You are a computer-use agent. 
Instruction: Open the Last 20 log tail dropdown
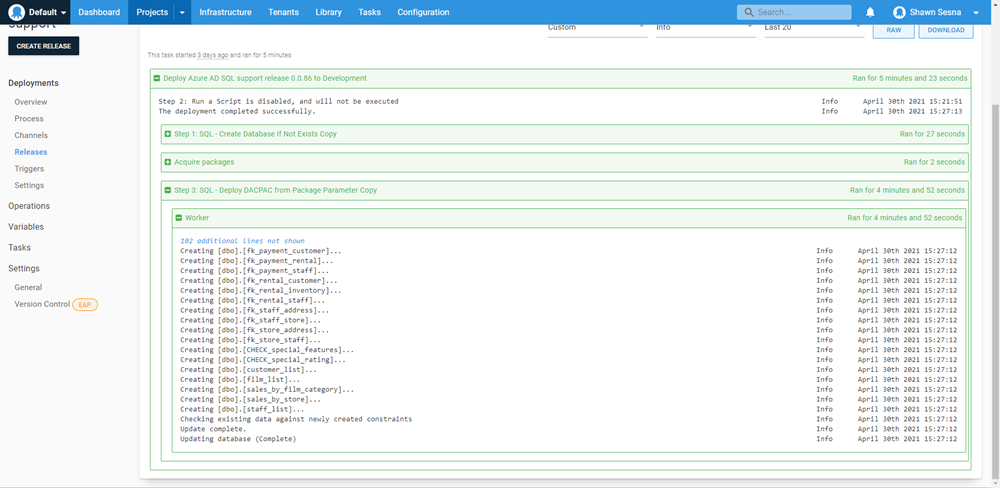click(812, 28)
